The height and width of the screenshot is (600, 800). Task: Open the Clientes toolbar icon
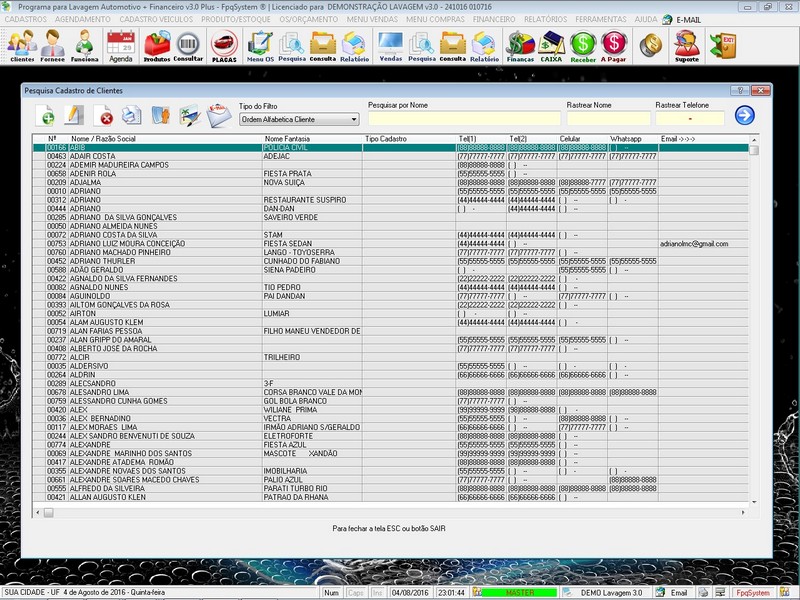22,46
